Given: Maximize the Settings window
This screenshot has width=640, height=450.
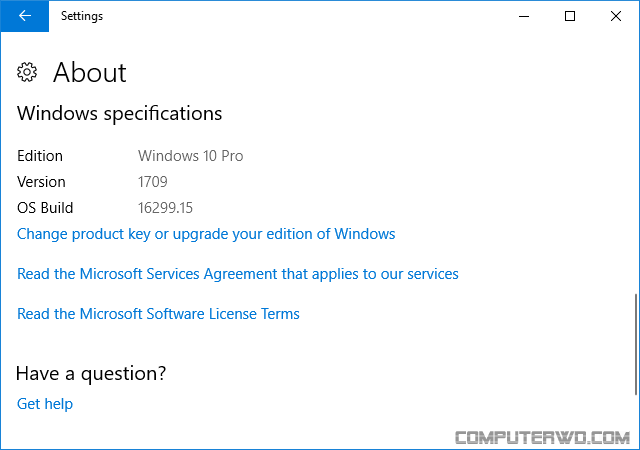Looking at the screenshot, I should 570,16.
